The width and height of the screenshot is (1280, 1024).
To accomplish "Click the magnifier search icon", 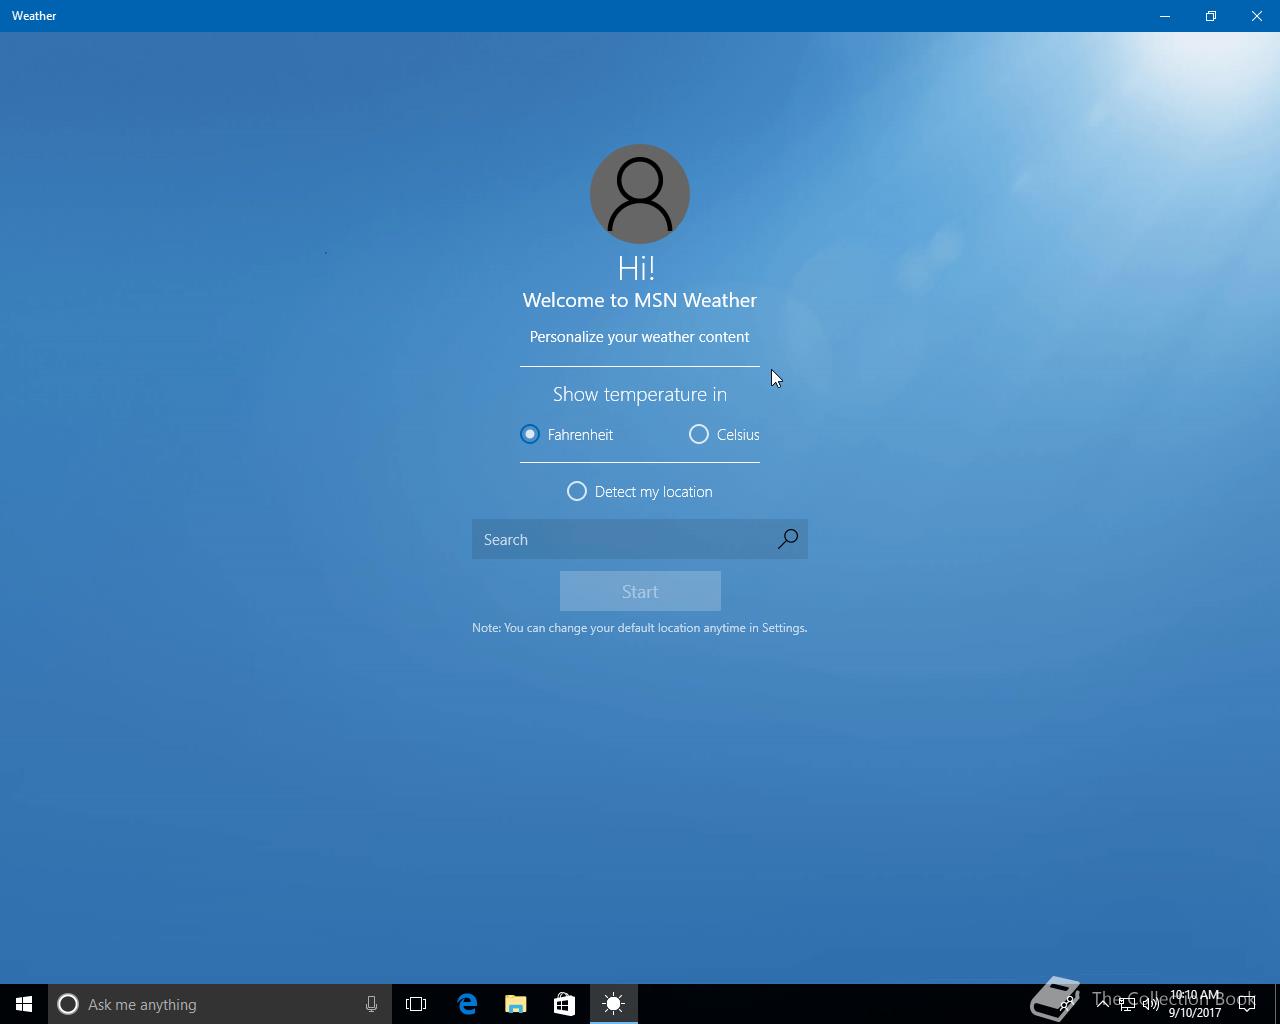I will pyautogui.click(x=788, y=539).
